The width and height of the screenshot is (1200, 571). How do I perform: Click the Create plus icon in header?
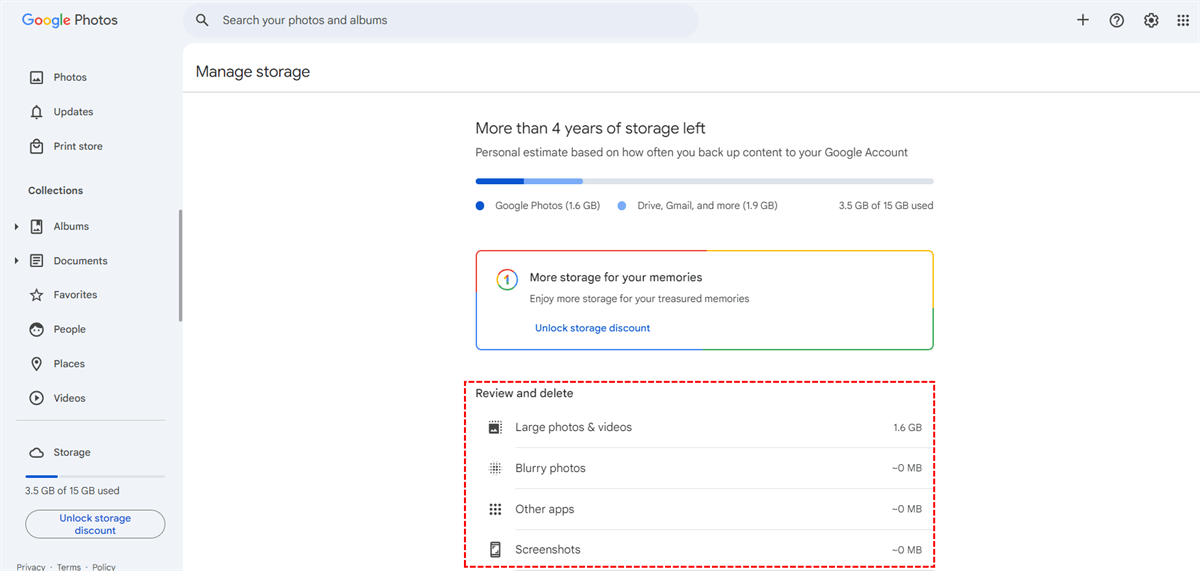tap(1082, 20)
